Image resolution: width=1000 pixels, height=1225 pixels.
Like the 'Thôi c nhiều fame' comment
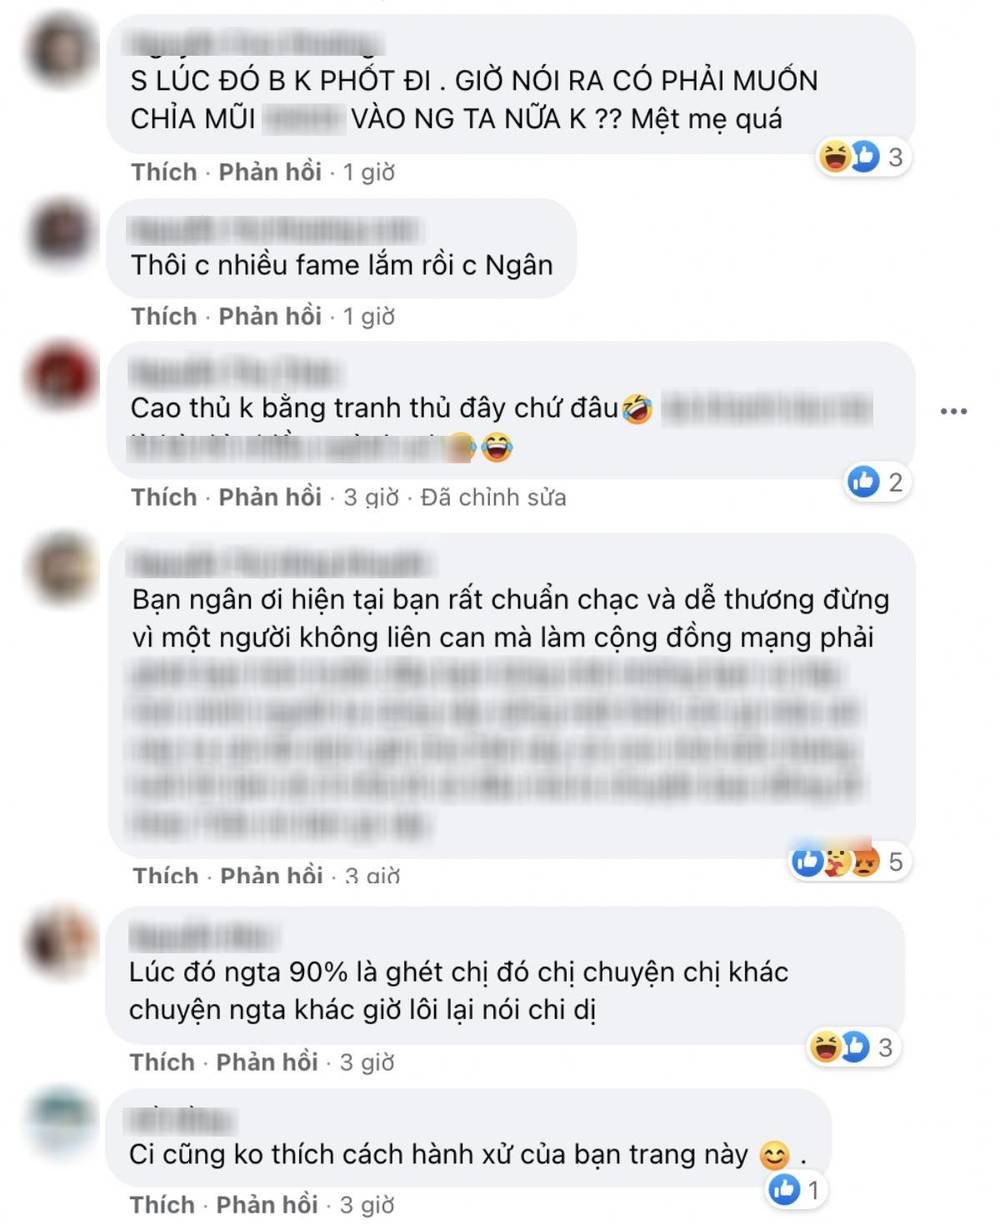pos(164,316)
